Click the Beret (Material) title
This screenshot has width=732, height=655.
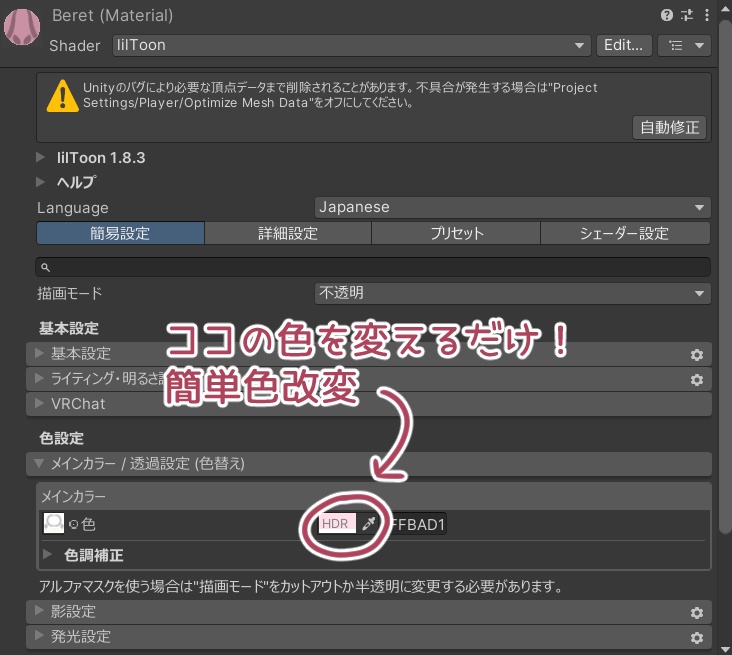113,15
